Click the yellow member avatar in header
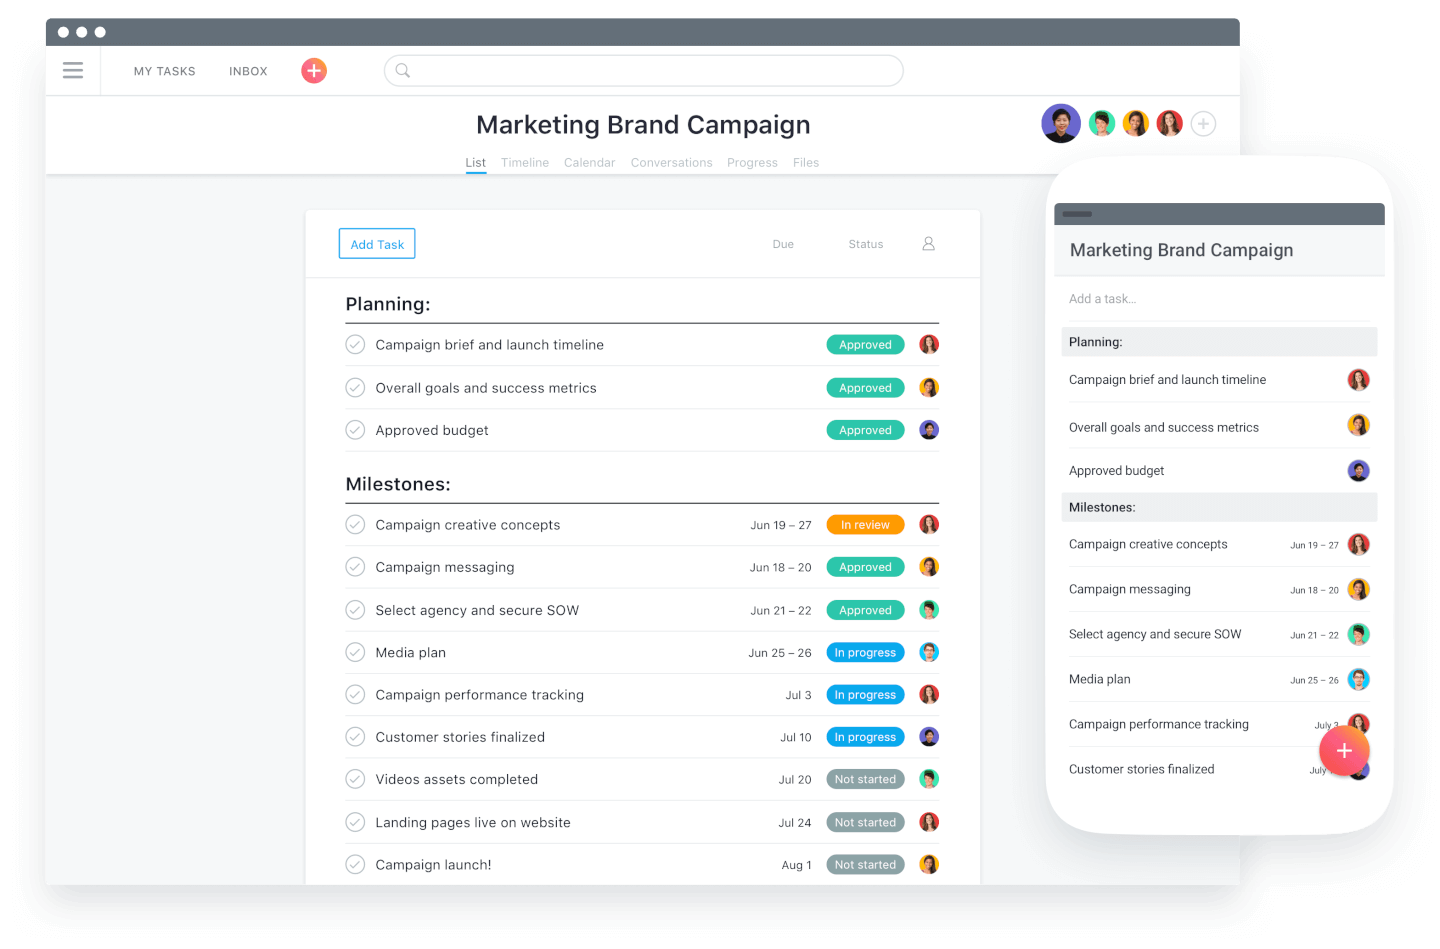The image size is (1440, 949). click(1136, 123)
